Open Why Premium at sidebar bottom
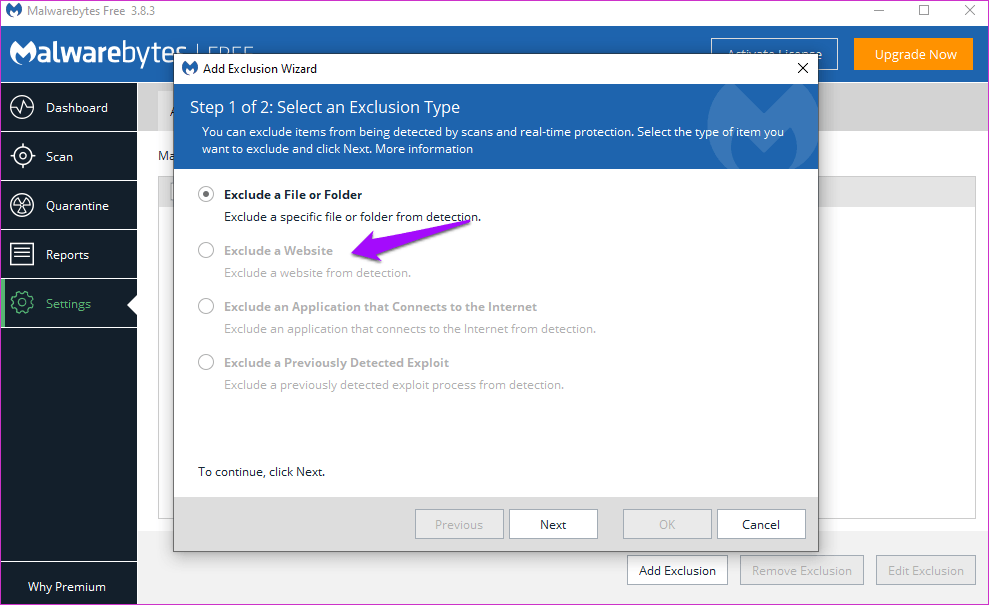The height and width of the screenshot is (605, 989). (x=67, y=587)
